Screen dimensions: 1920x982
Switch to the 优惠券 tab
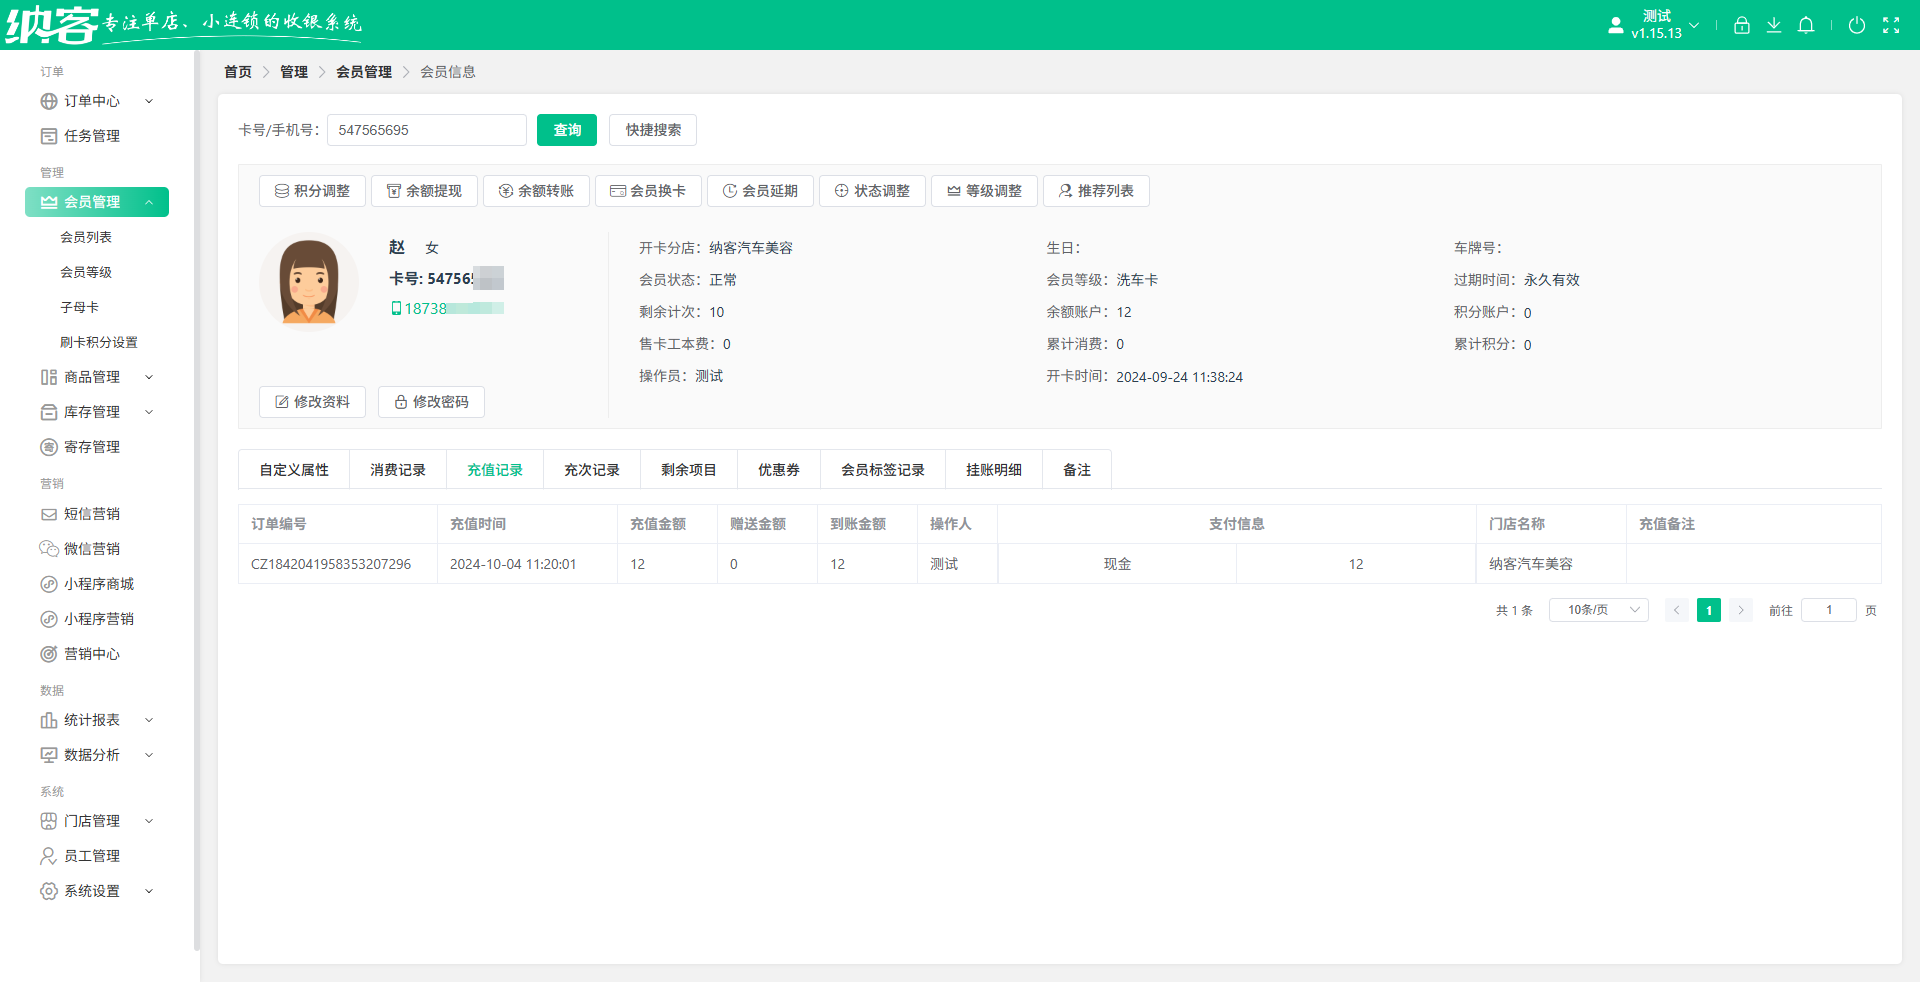[x=778, y=469]
